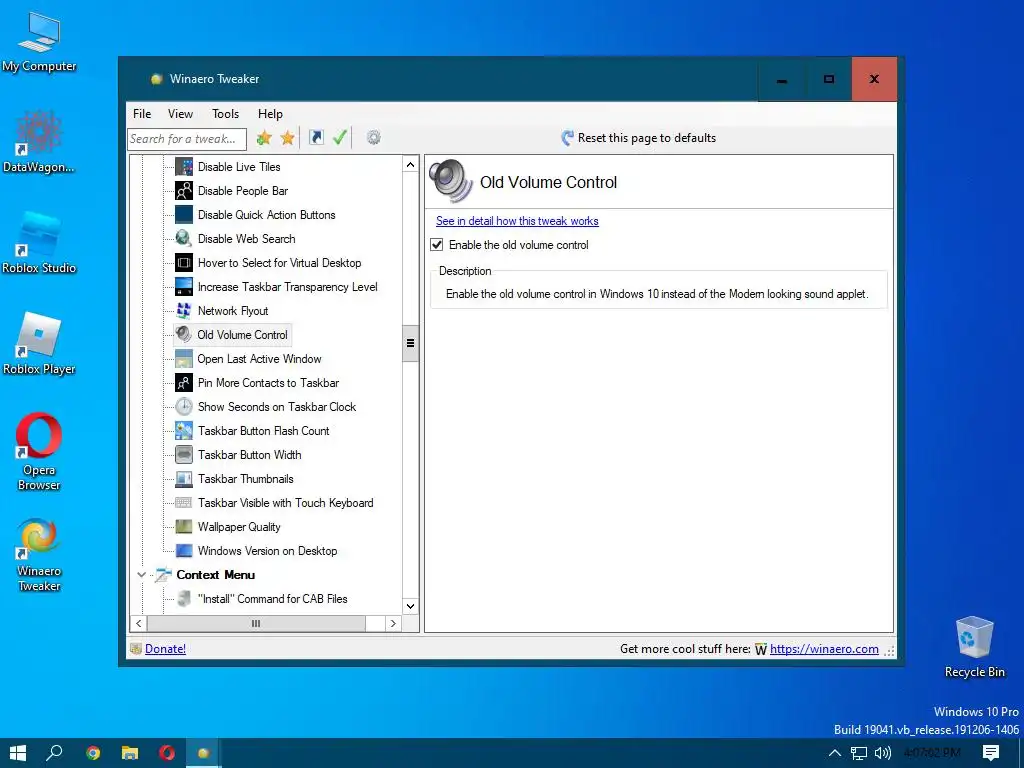
Task: Click the Disable Live Tiles icon
Action: click(184, 167)
